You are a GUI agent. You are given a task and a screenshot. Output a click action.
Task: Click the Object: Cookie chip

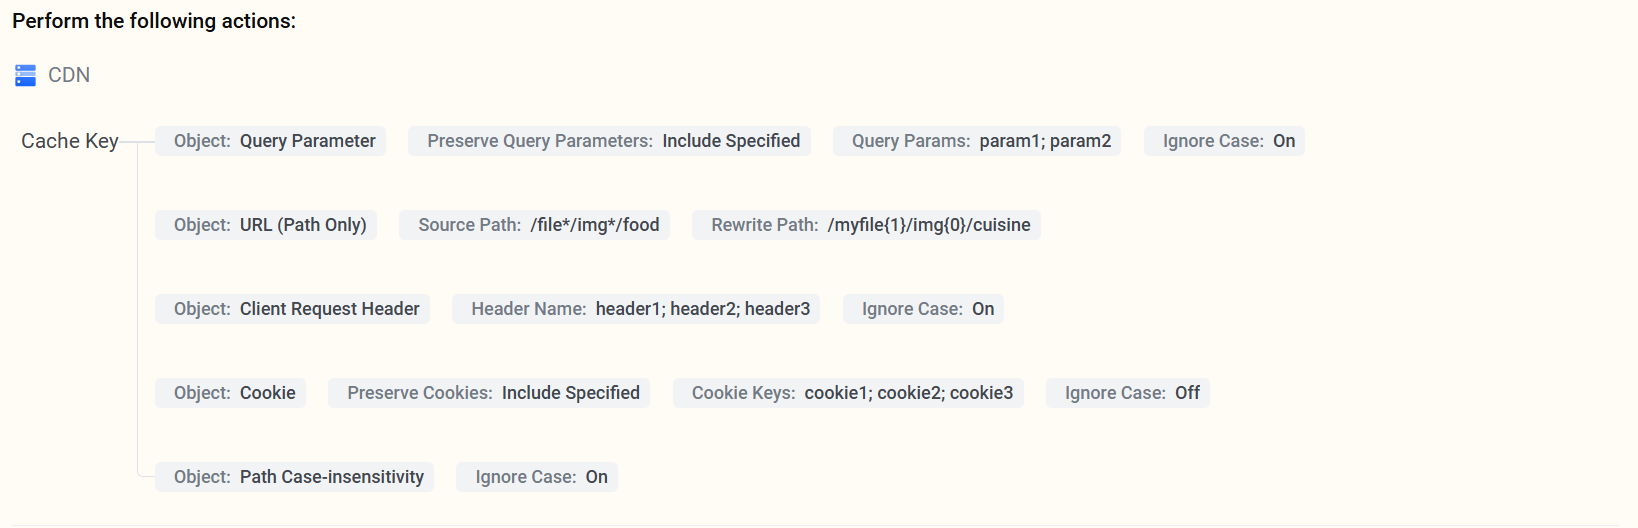coord(230,393)
